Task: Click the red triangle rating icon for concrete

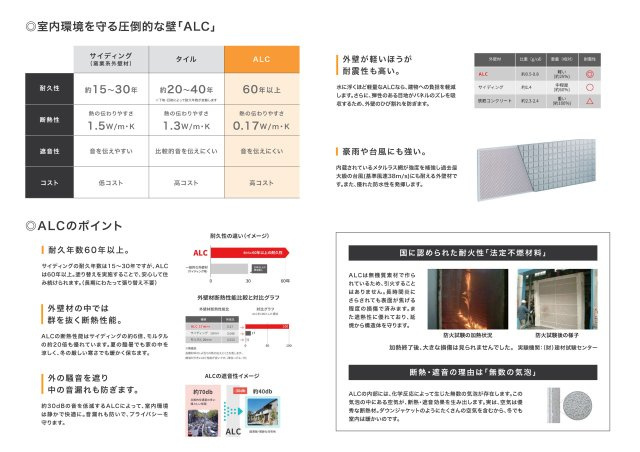Action: coord(589,102)
